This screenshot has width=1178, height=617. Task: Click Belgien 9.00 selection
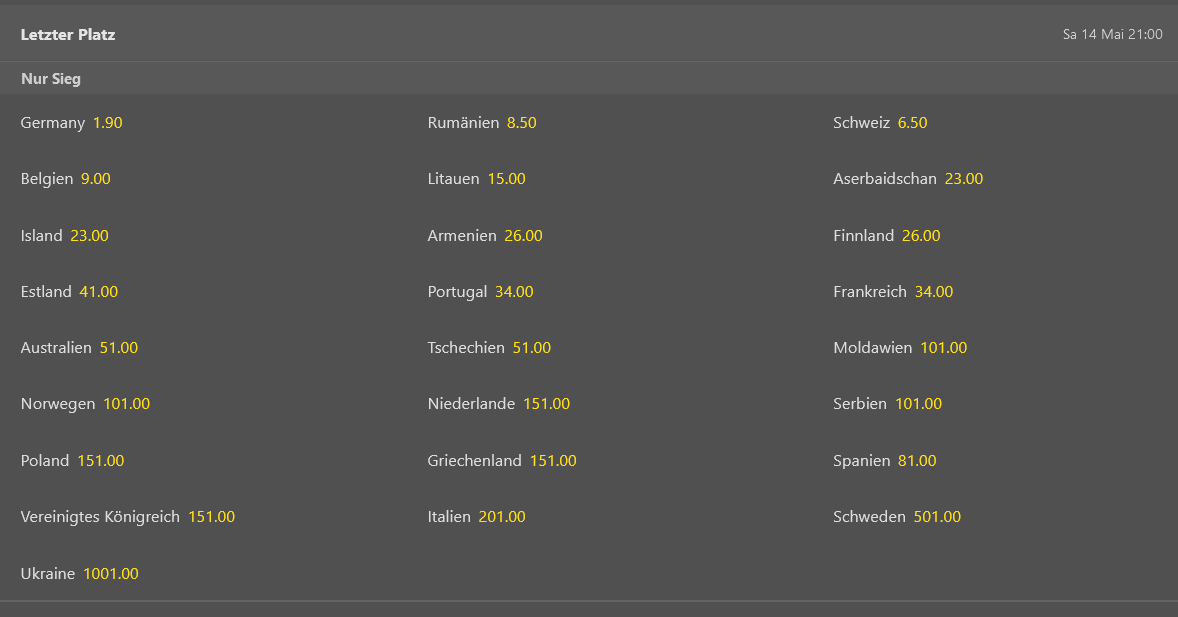[65, 179]
